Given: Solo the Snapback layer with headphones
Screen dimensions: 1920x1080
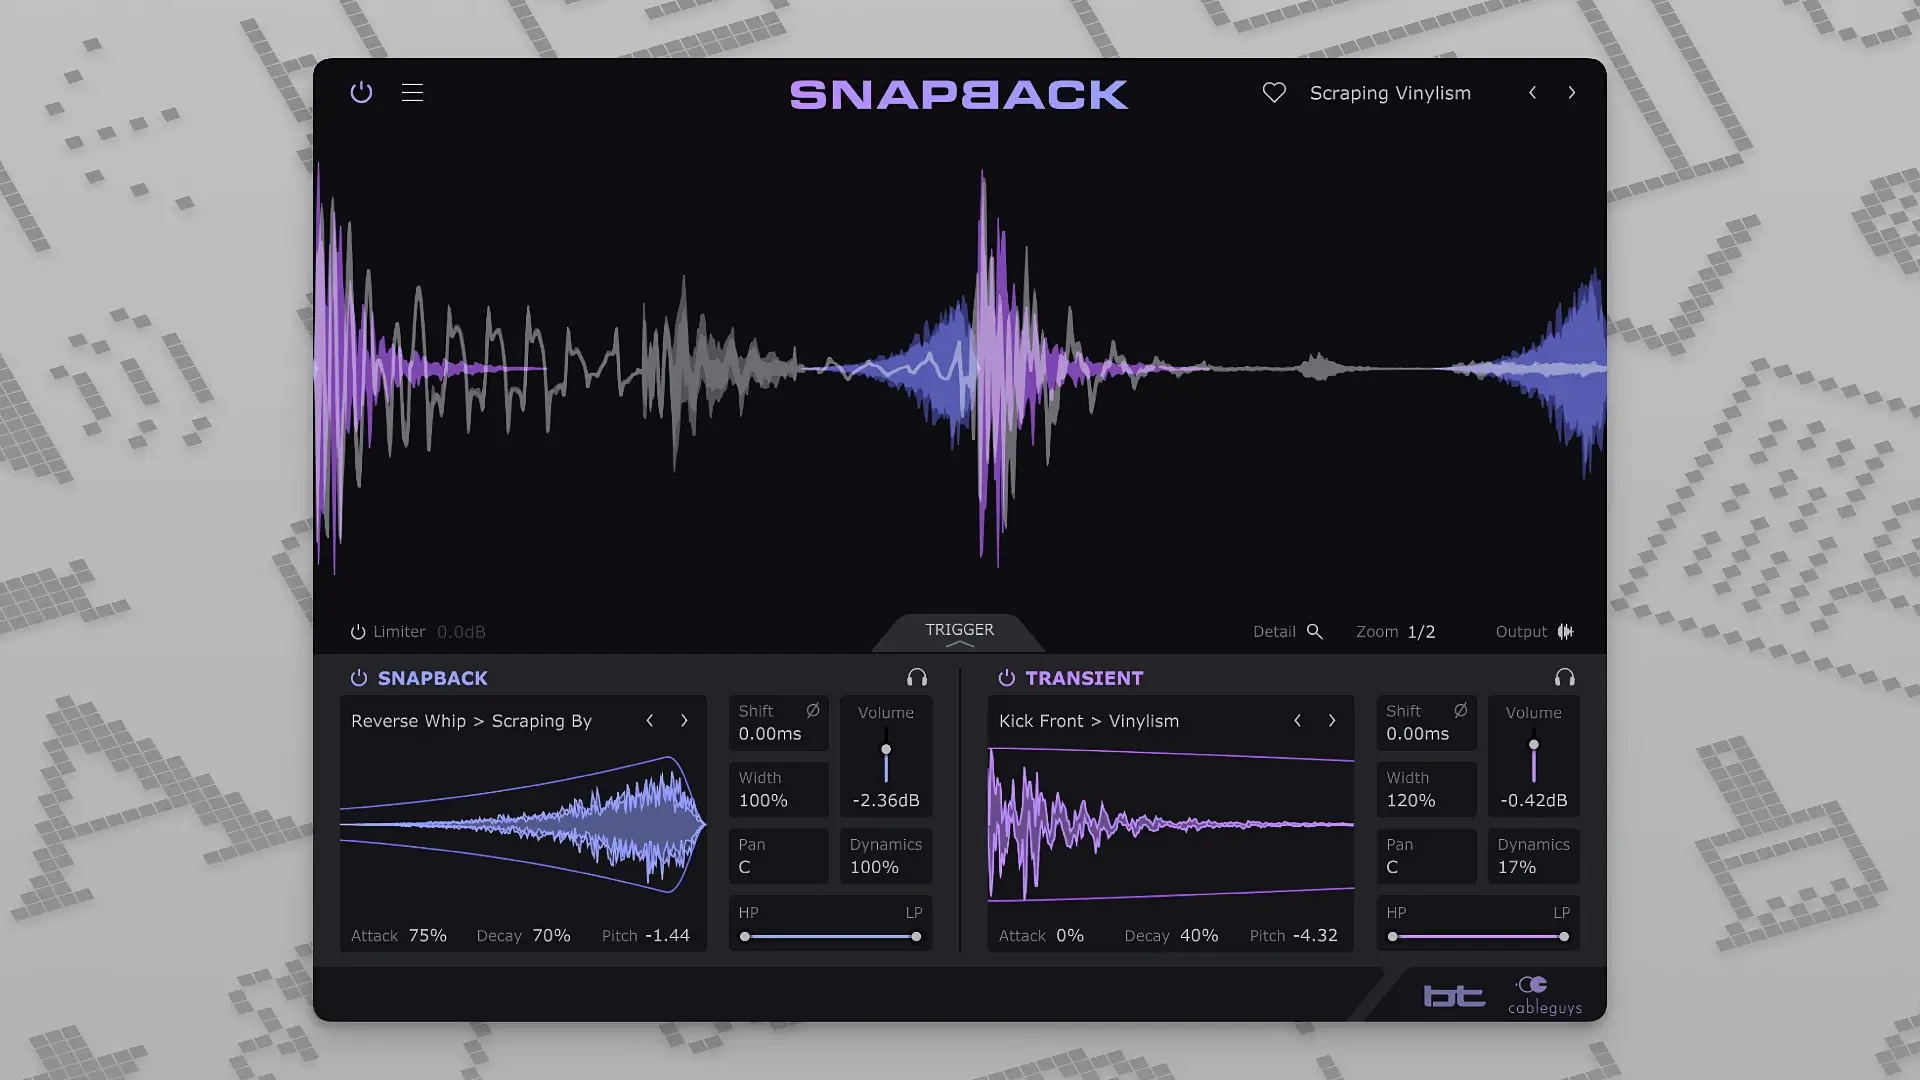Looking at the screenshot, I should pyautogui.click(x=916, y=678).
